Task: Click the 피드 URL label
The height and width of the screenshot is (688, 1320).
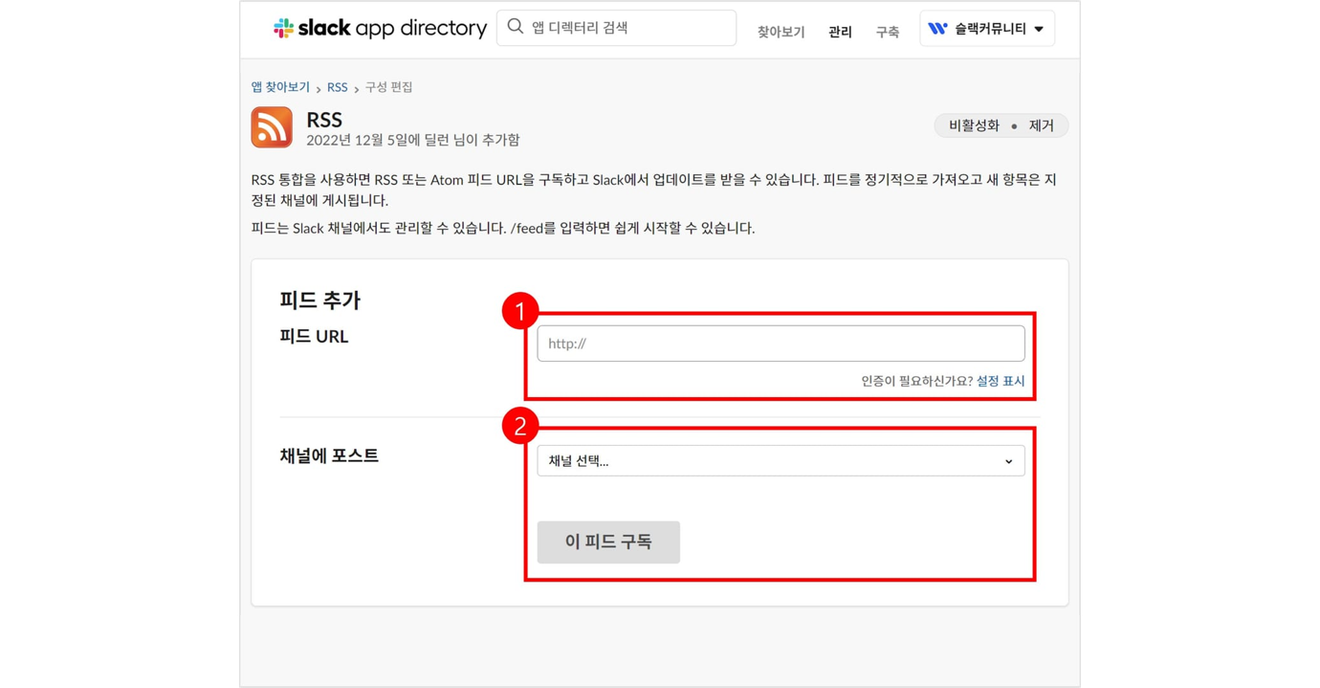Action: [x=314, y=336]
